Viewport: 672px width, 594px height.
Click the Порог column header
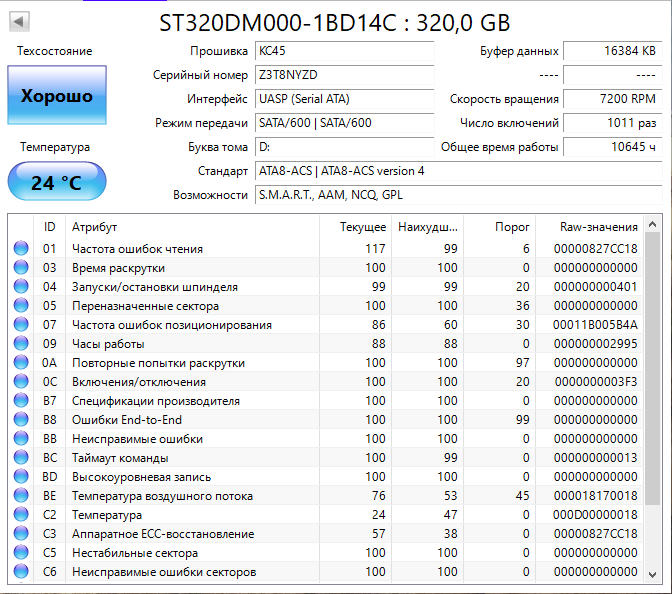click(x=500, y=227)
